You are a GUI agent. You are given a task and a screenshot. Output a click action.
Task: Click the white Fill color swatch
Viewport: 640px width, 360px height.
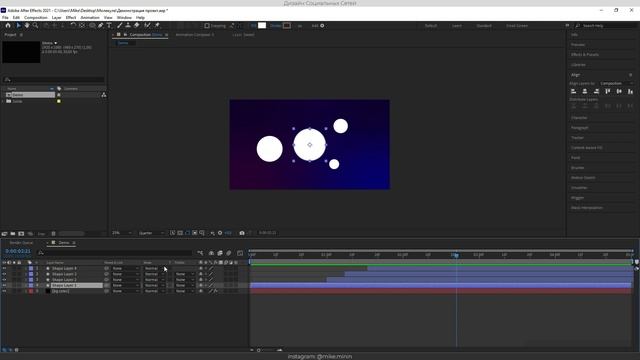(262, 25)
